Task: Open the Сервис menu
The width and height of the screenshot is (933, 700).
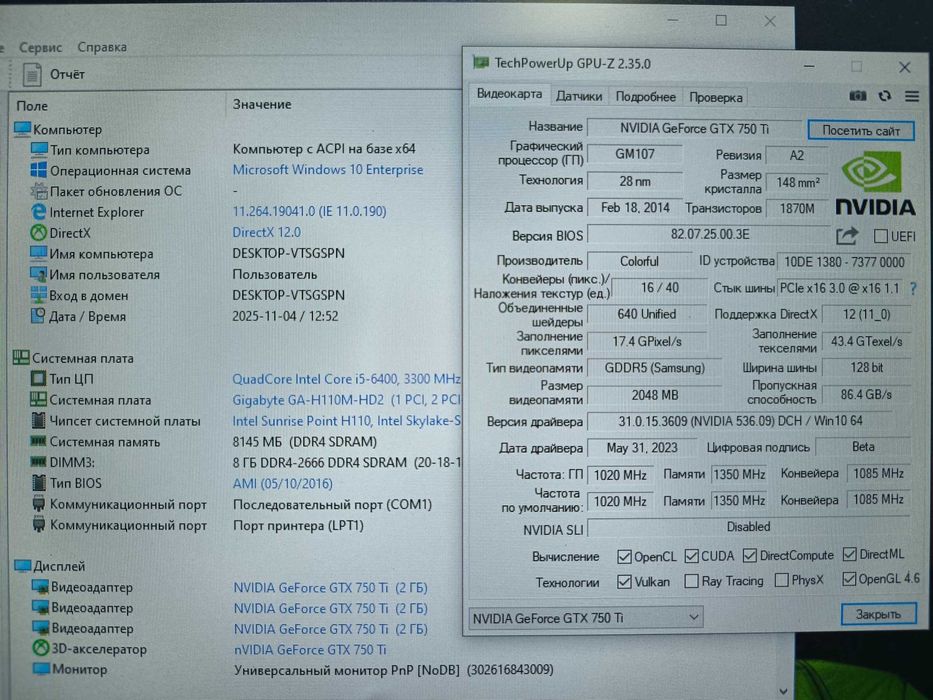Action: click(40, 47)
